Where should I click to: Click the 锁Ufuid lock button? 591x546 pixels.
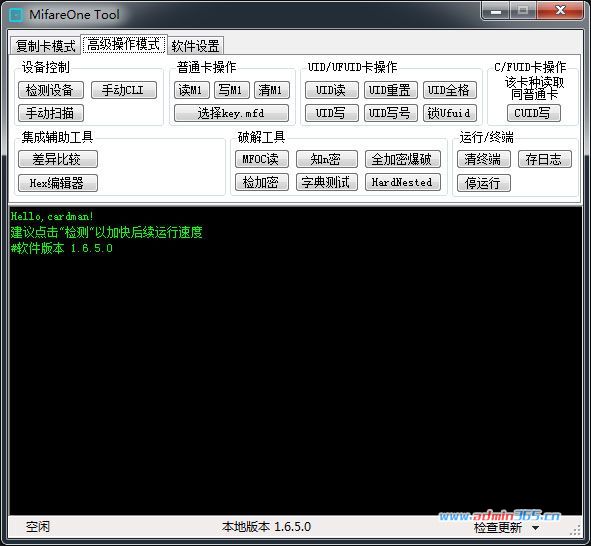click(450, 113)
